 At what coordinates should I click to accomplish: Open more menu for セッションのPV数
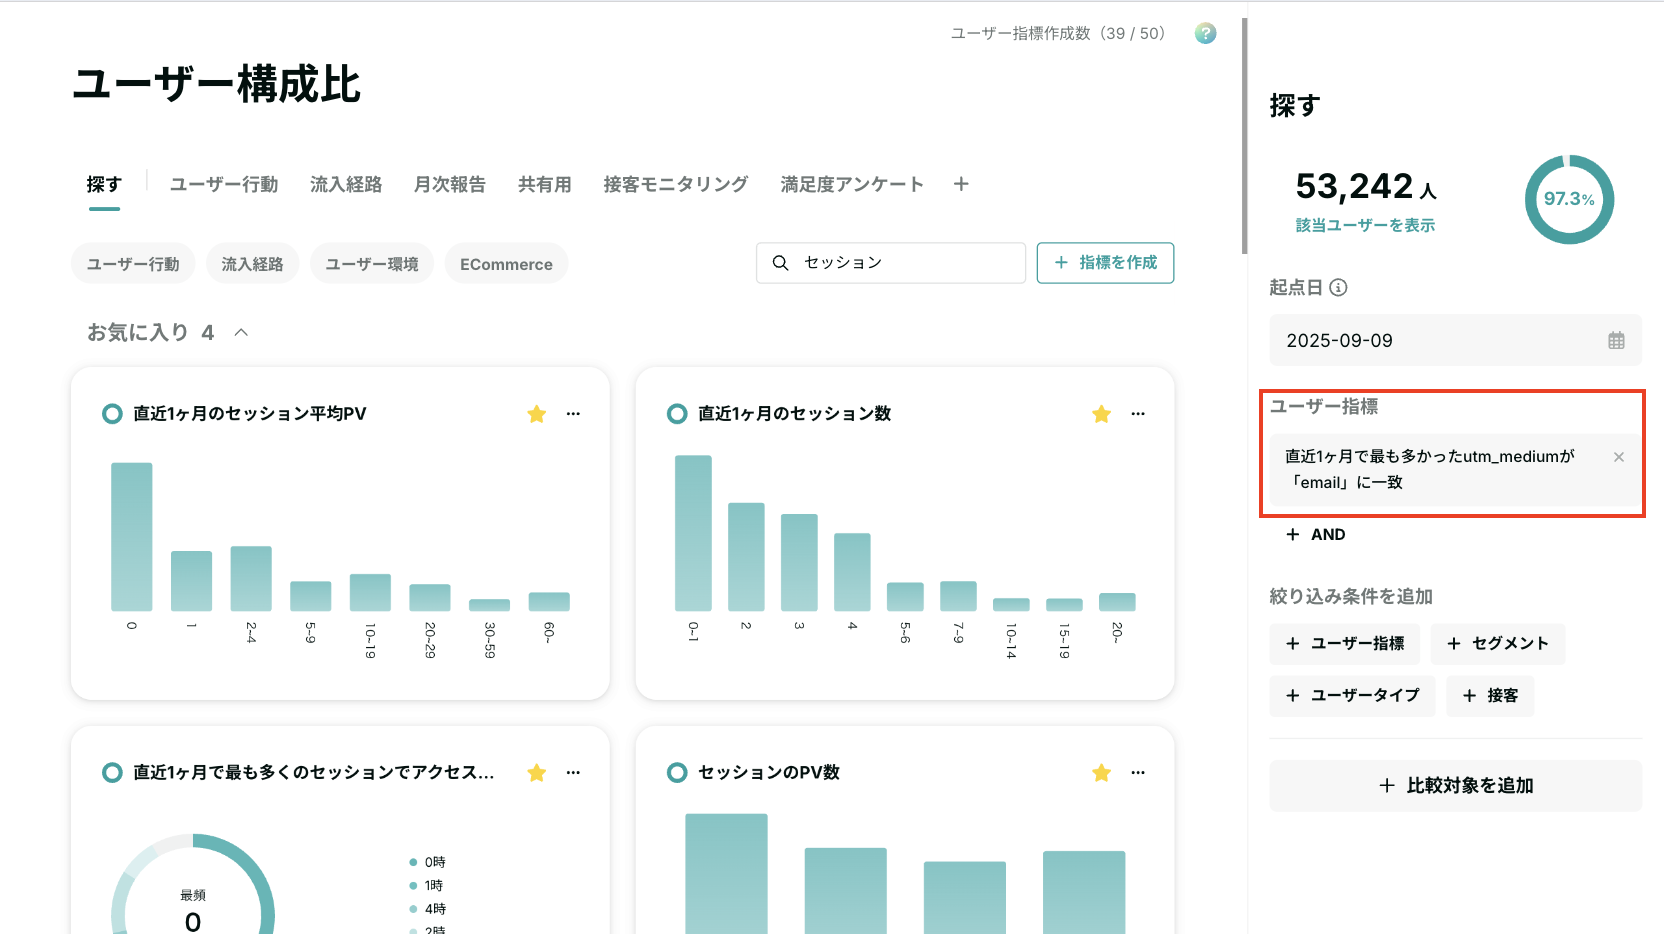pyautogui.click(x=1138, y=773)
